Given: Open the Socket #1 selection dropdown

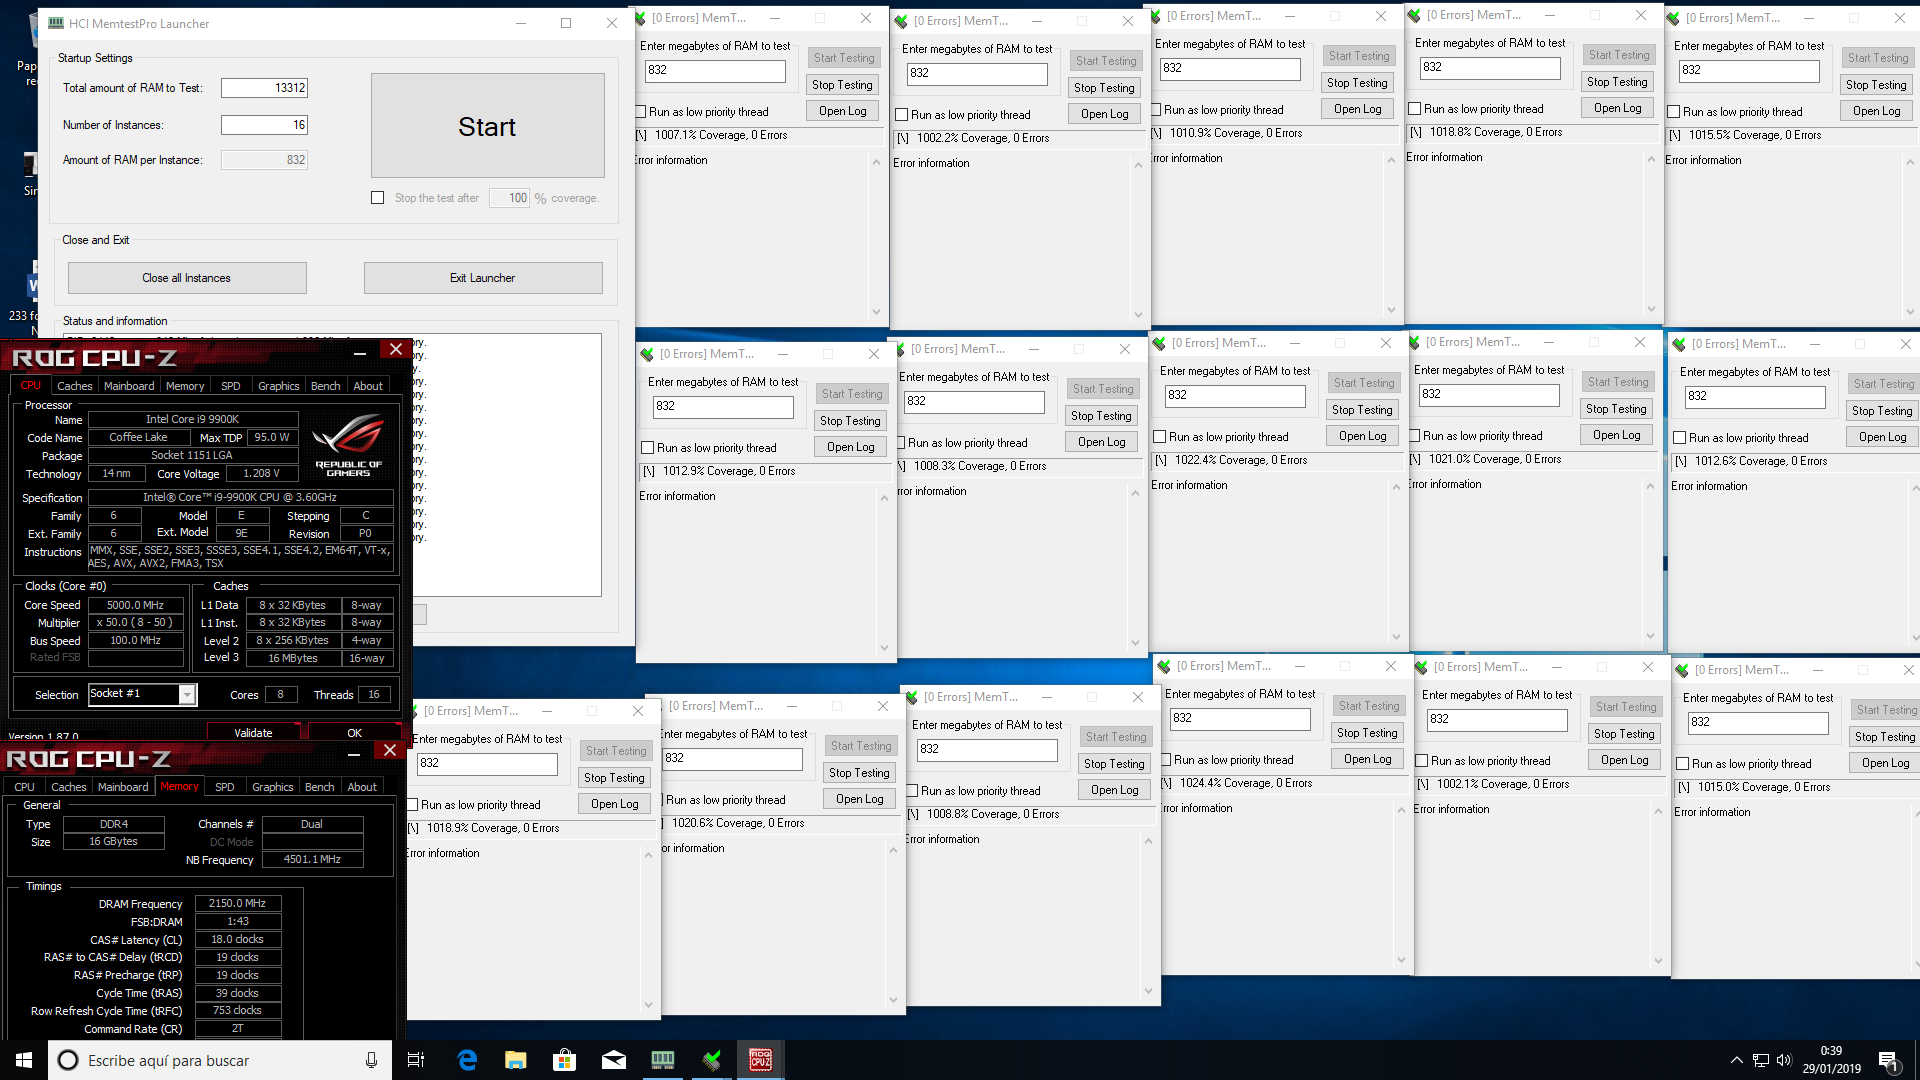Looking at the screenshot, I should (187, 695).
